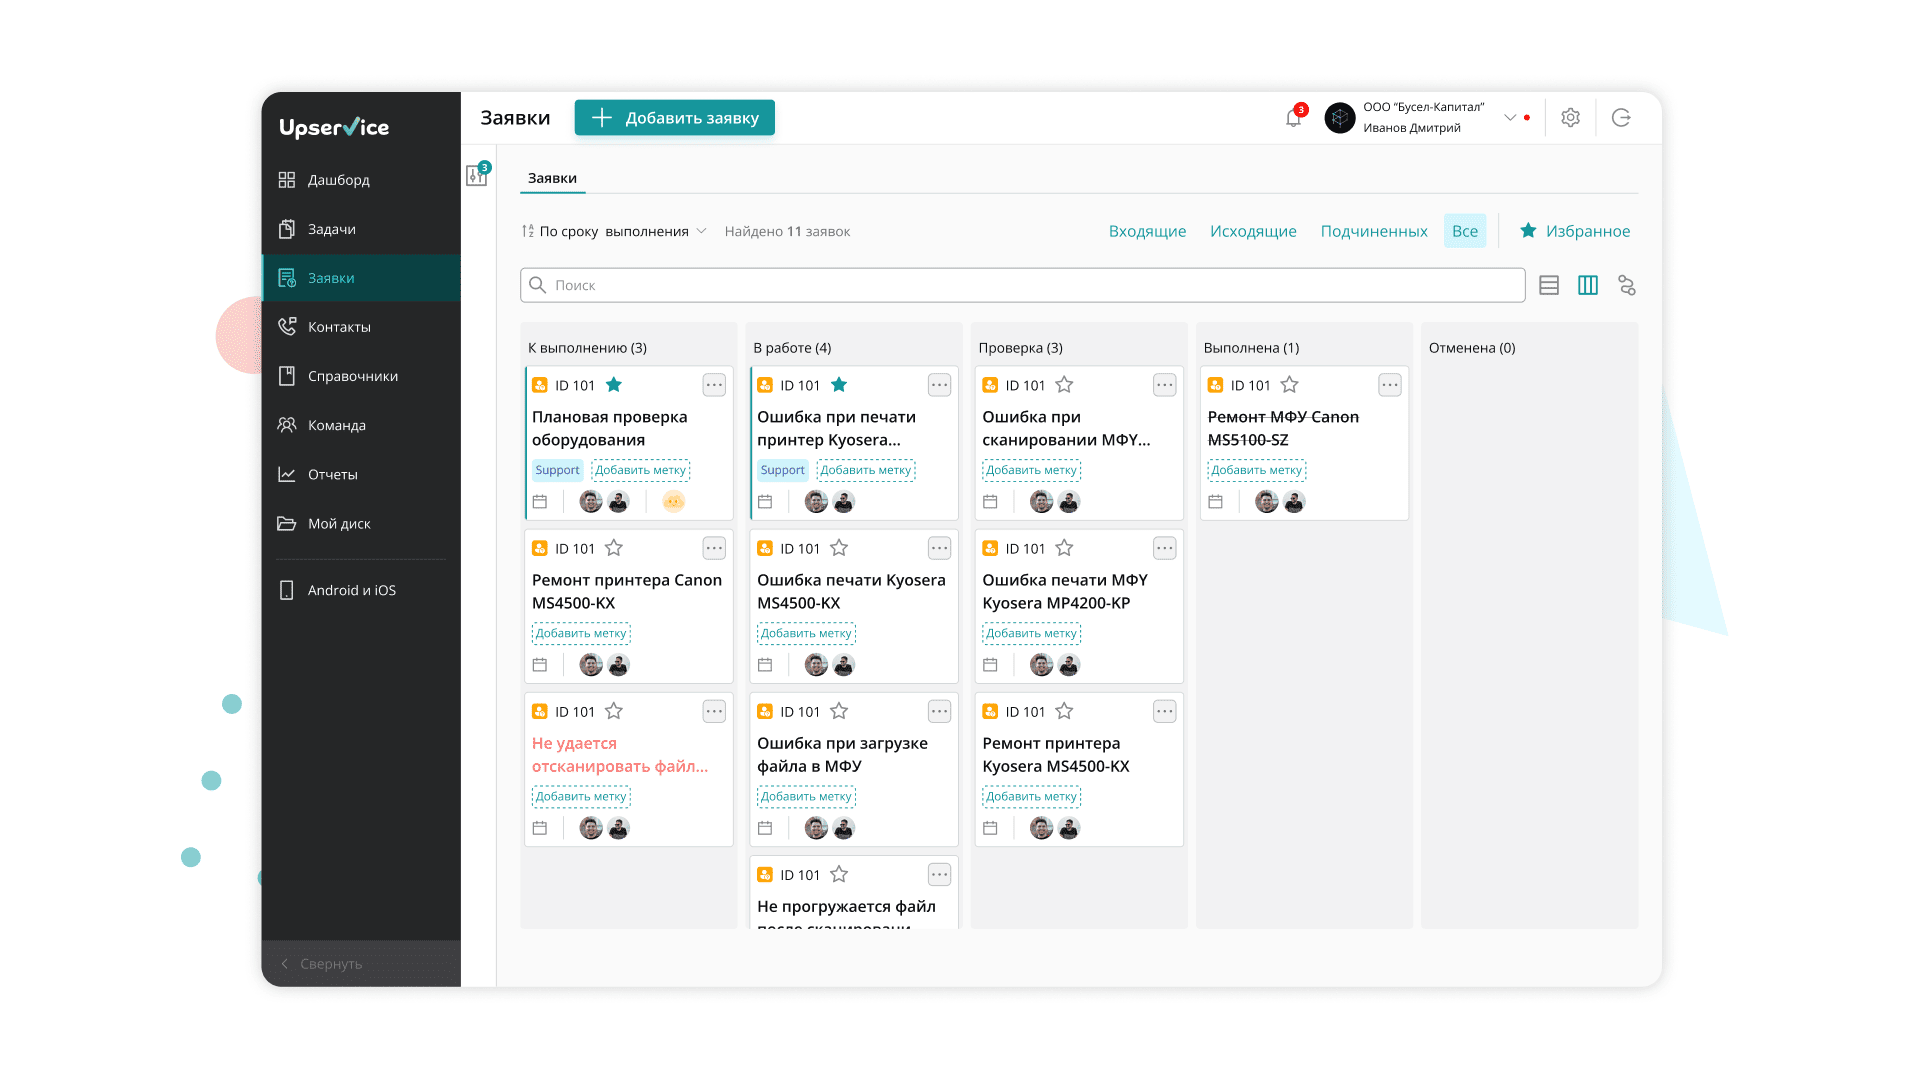This screenshot has height=1080, width=1920.
Task: Select the Заявки tab
Action: (552, 178)
